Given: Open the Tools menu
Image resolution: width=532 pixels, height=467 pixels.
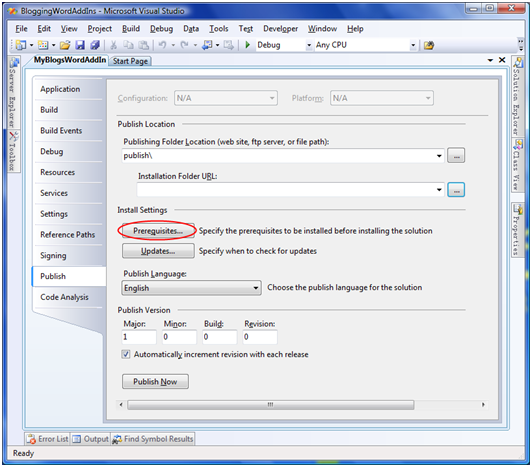Looking at the screenshot, I should [x=218, y=29].
